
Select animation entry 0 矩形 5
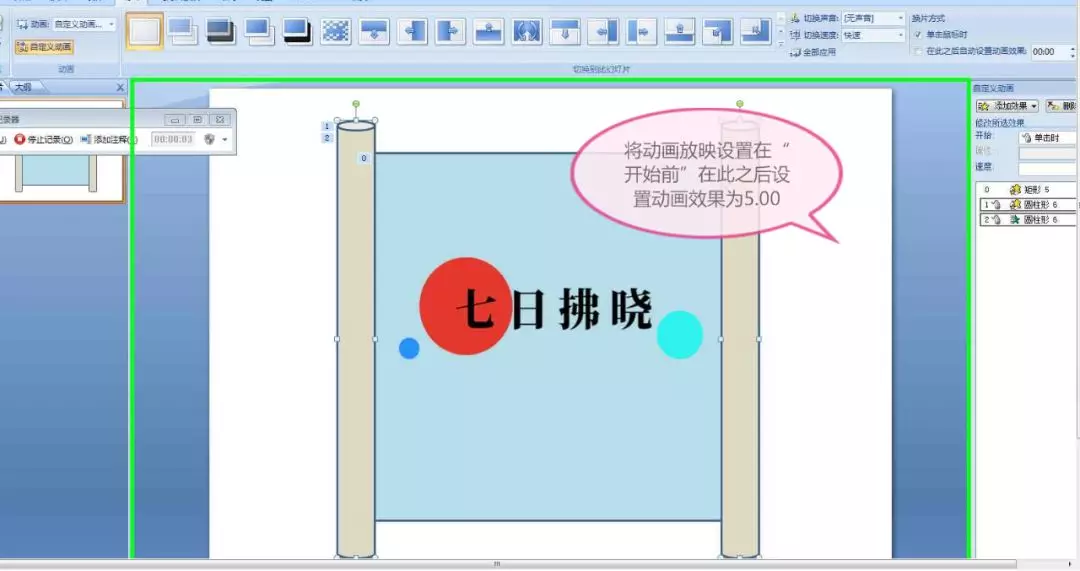click(1026, 189)
